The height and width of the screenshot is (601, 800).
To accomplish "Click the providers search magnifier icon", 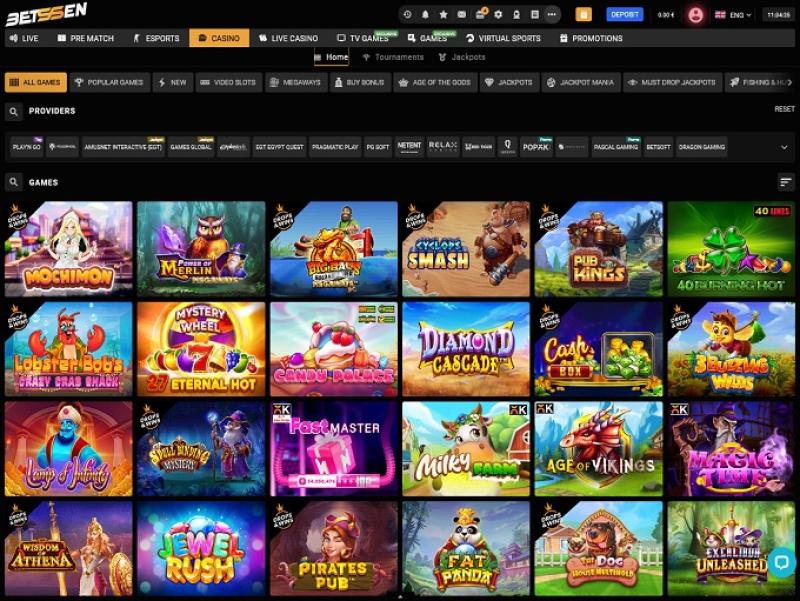I will [14, 111].
